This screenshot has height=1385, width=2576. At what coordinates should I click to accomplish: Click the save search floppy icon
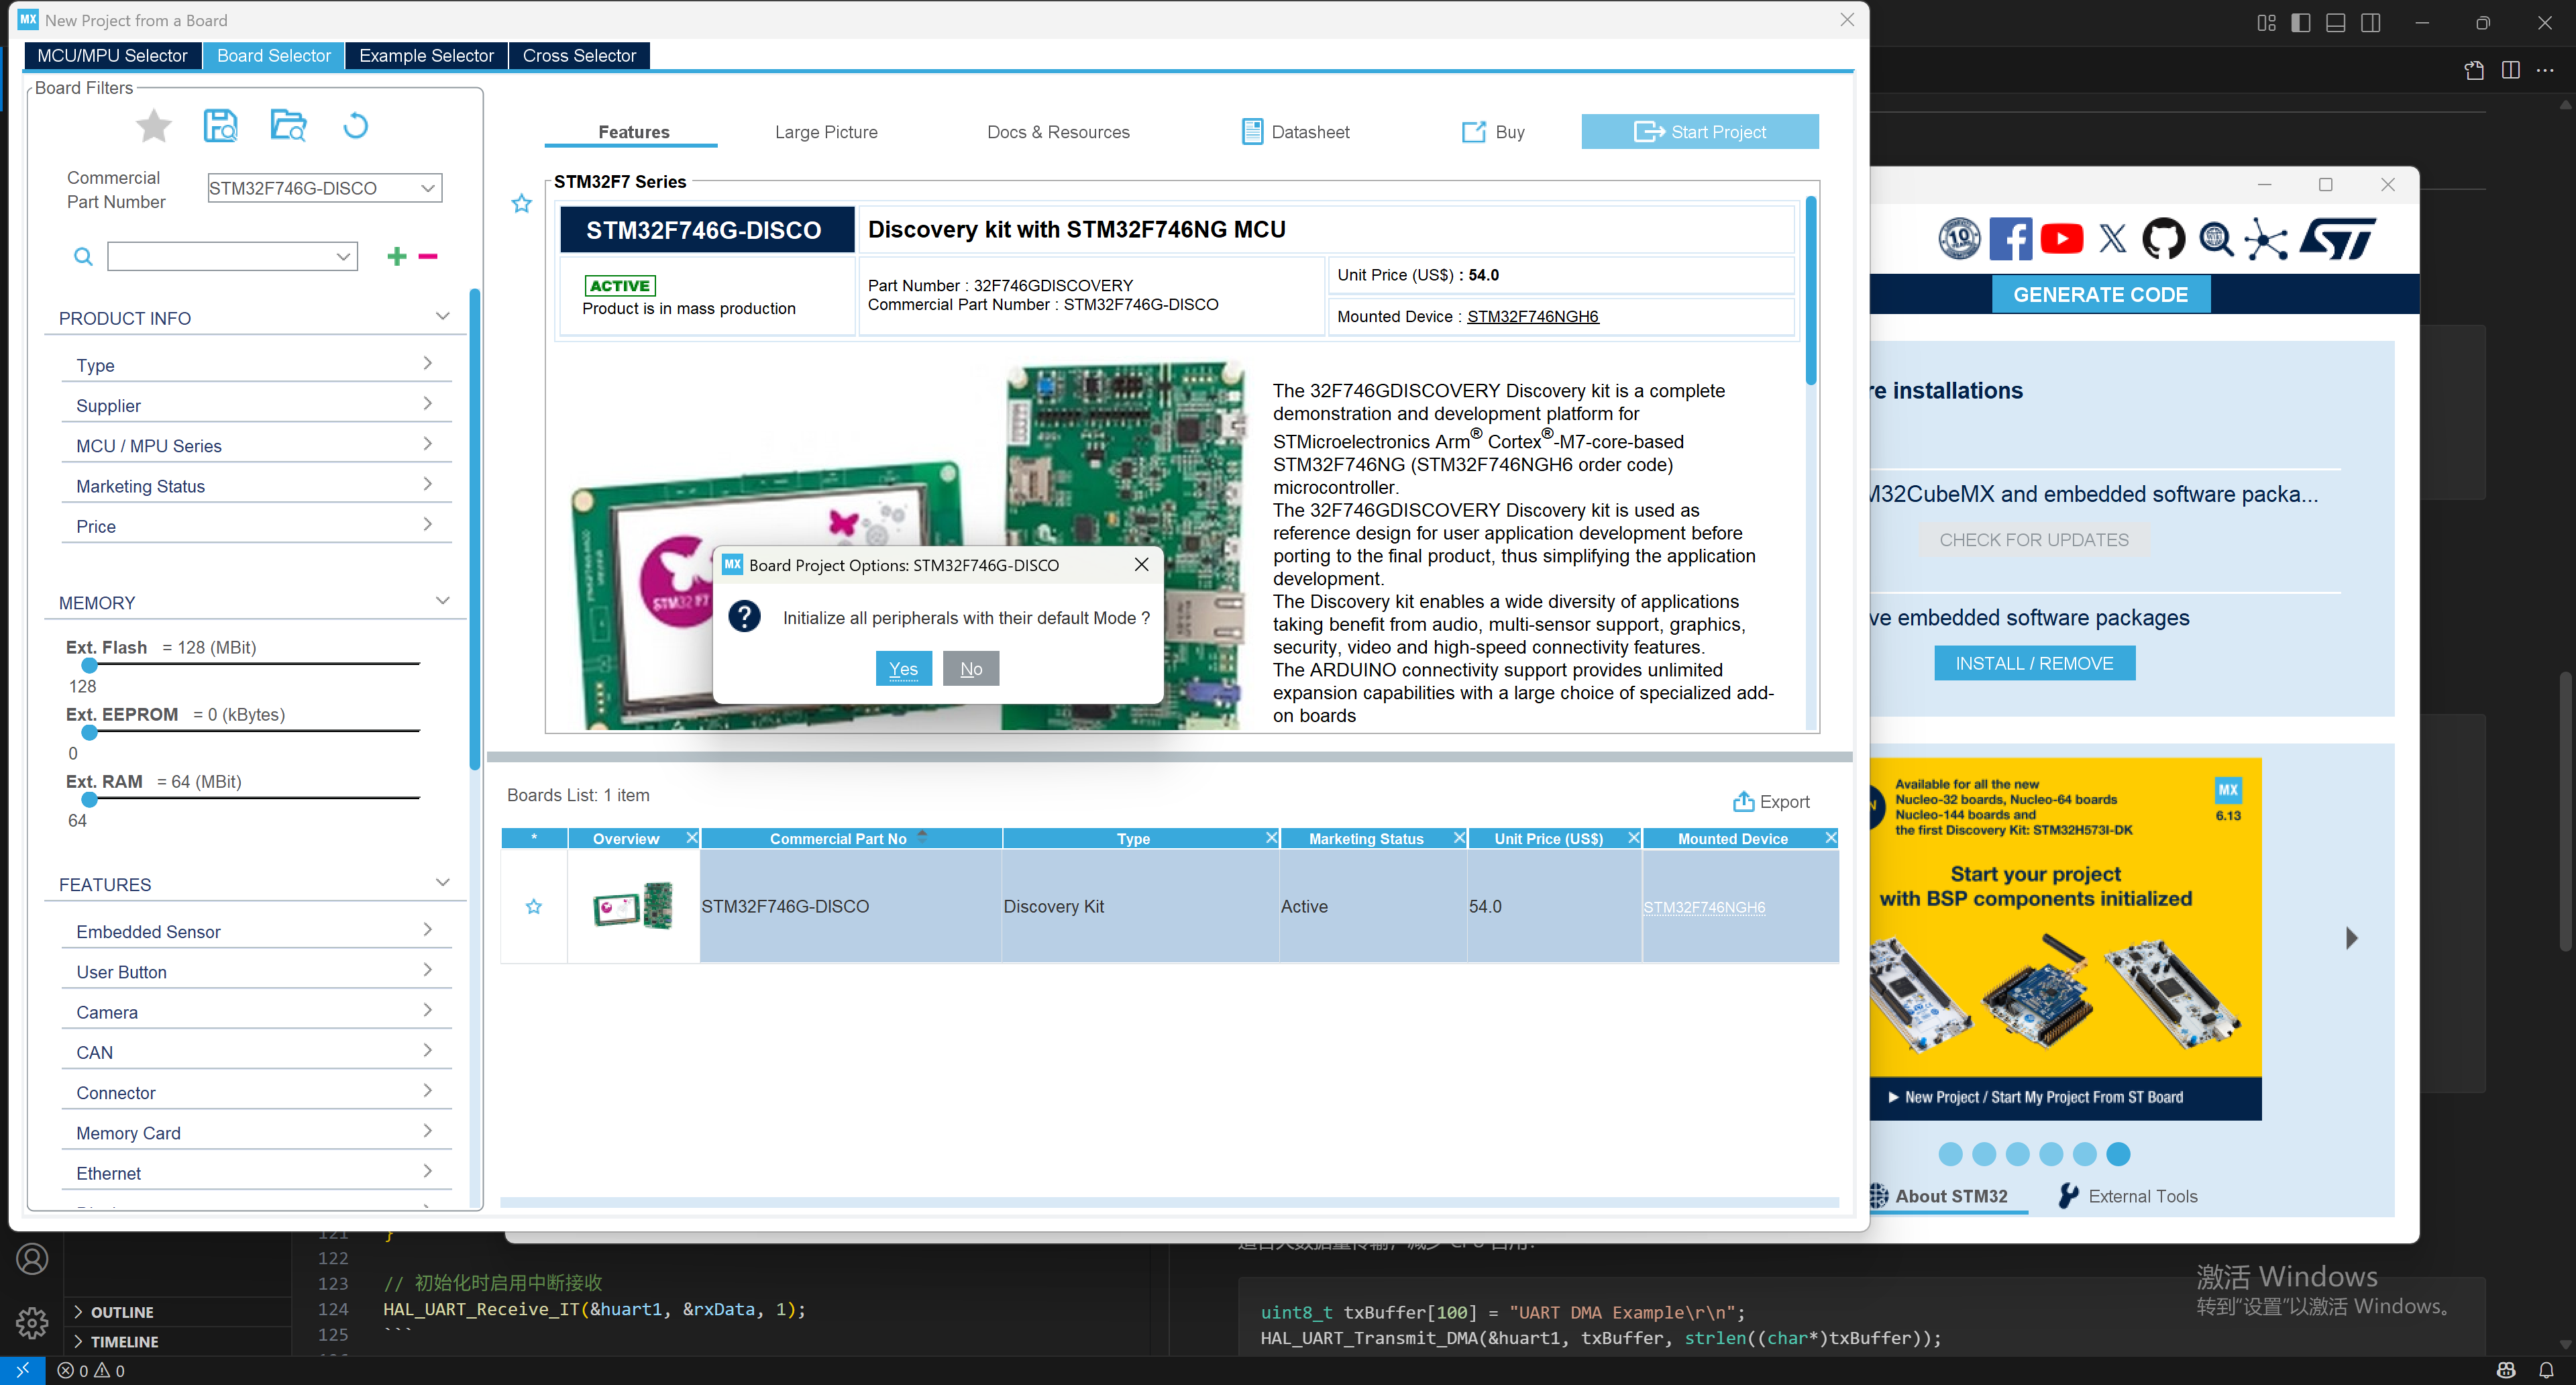220,126
